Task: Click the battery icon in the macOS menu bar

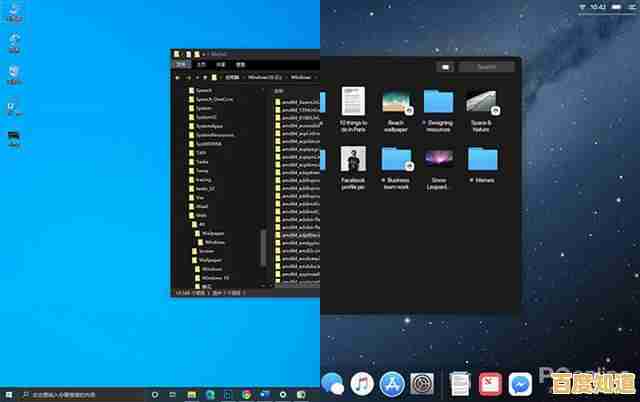Action: click(617, 7)
